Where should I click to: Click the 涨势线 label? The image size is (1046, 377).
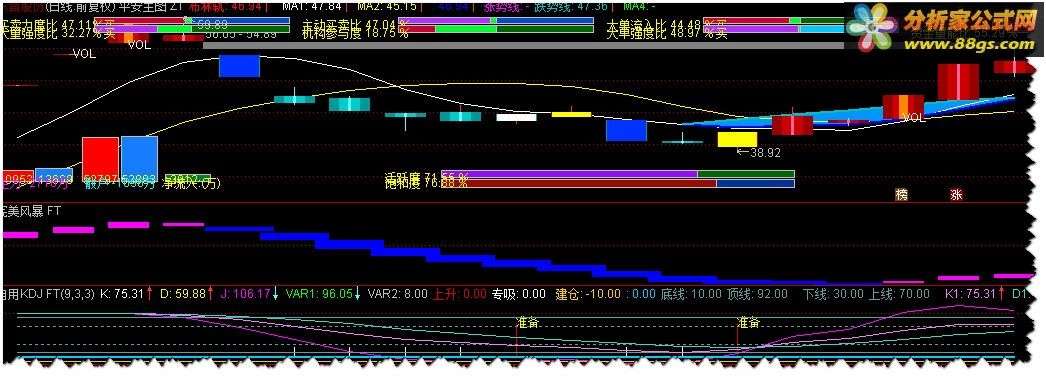(x=506, y=6)
